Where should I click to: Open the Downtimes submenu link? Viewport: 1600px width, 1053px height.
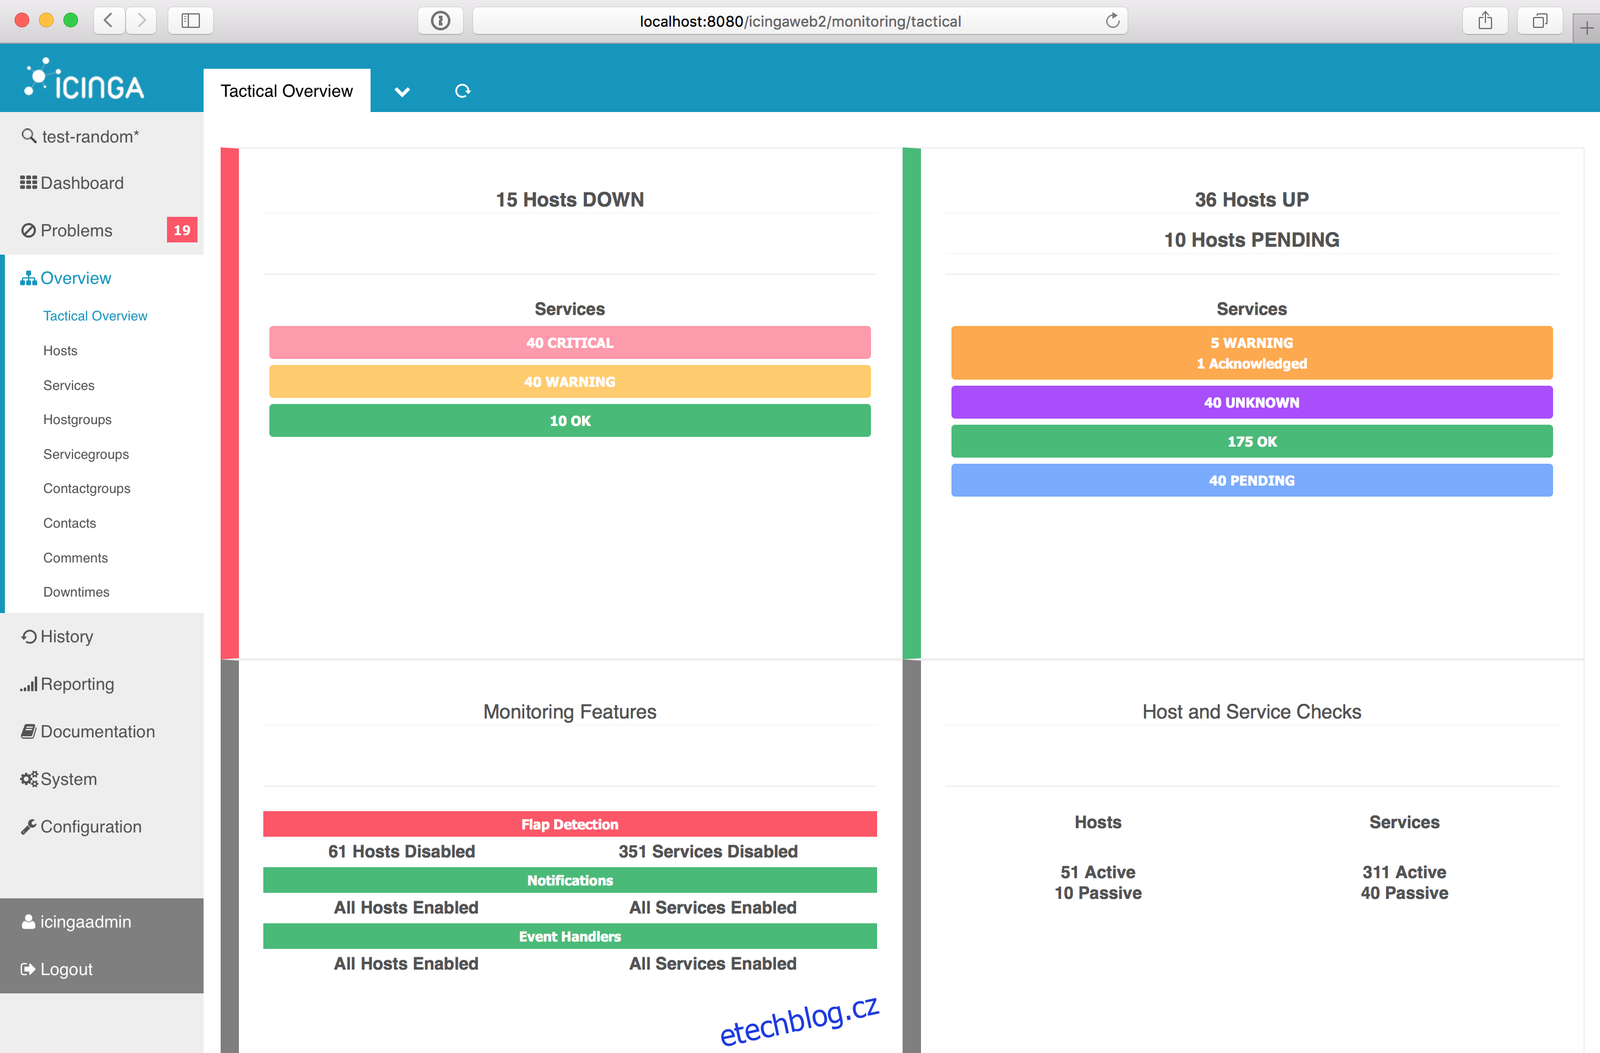pyautogui.click(x=76, y=592)
